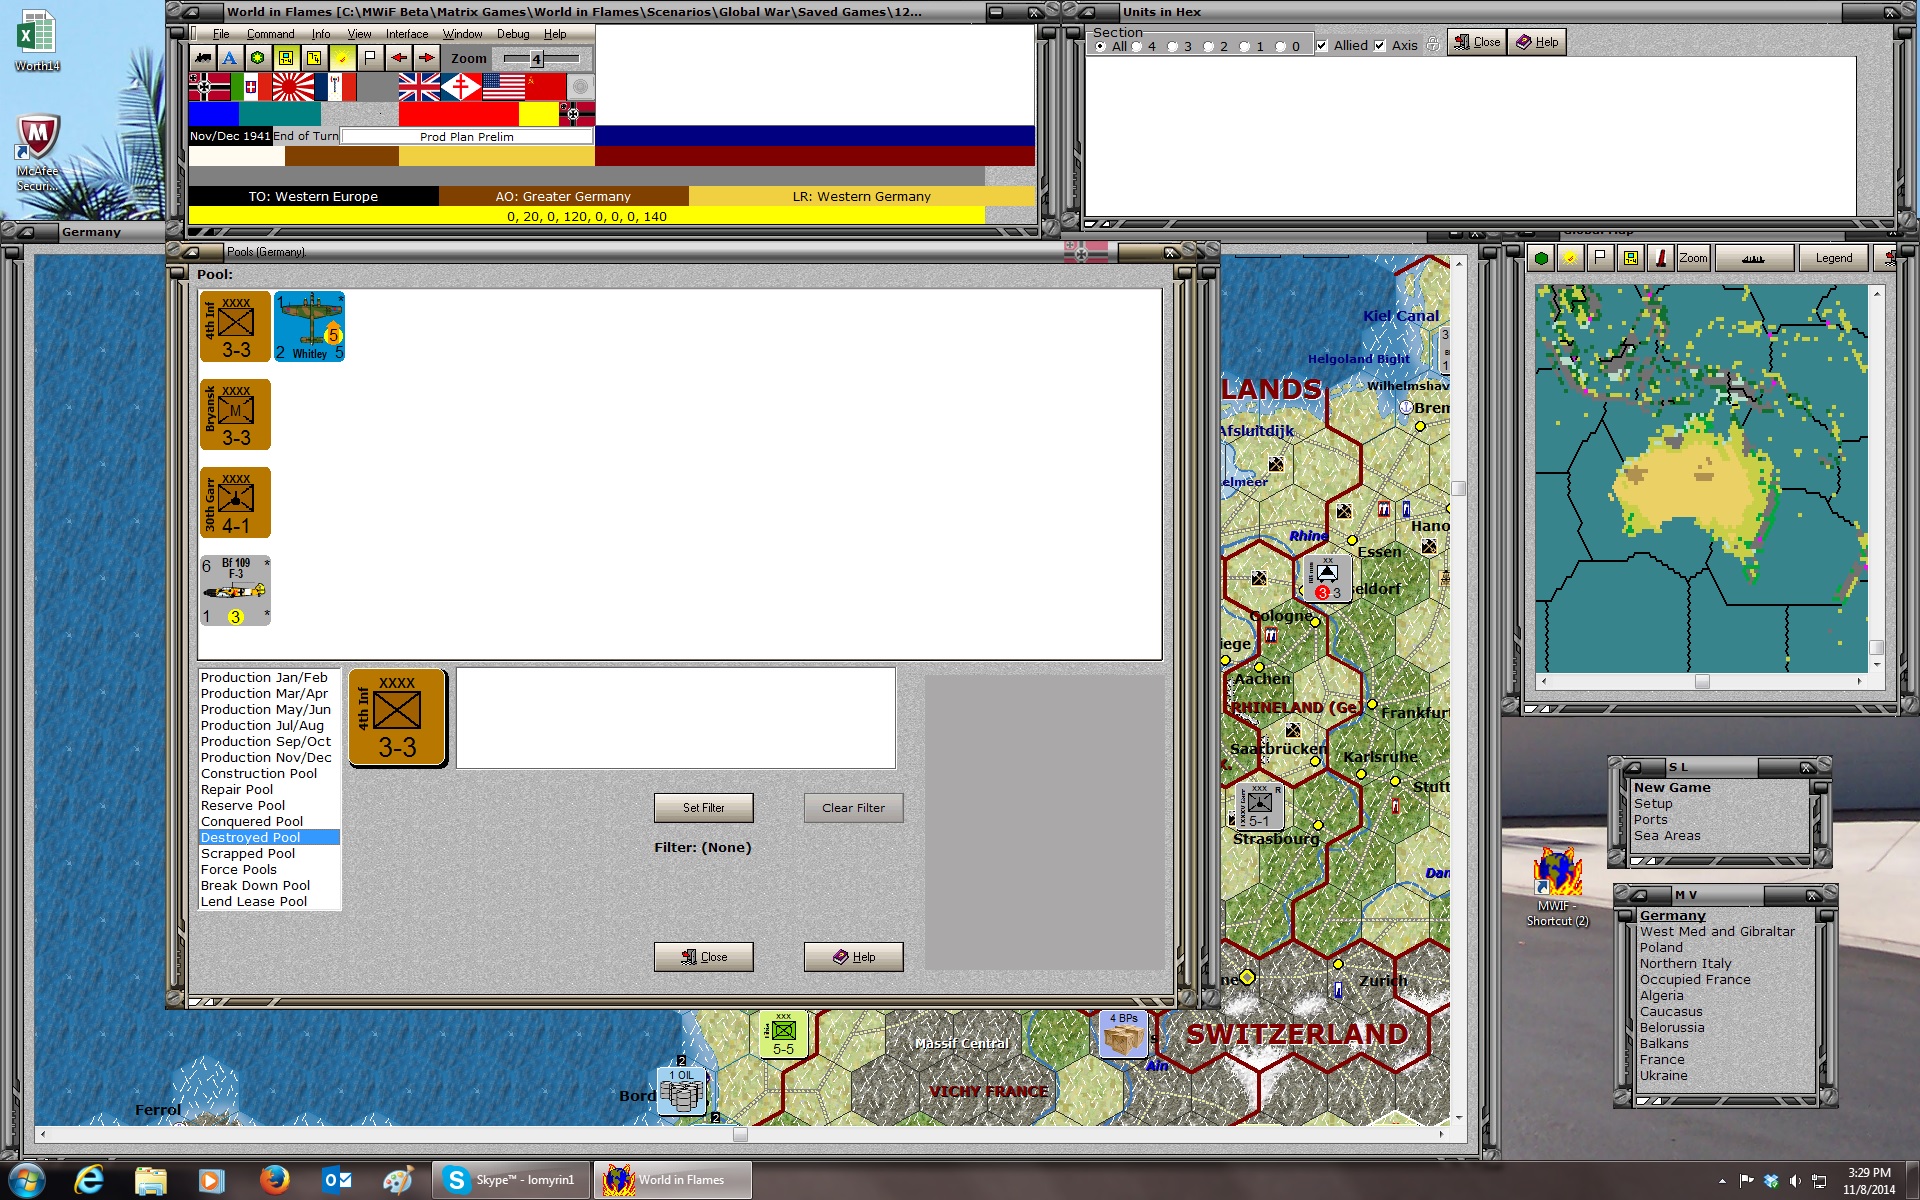
Task: Click the ship silhouette button in global map
Action: [1753, 258]
